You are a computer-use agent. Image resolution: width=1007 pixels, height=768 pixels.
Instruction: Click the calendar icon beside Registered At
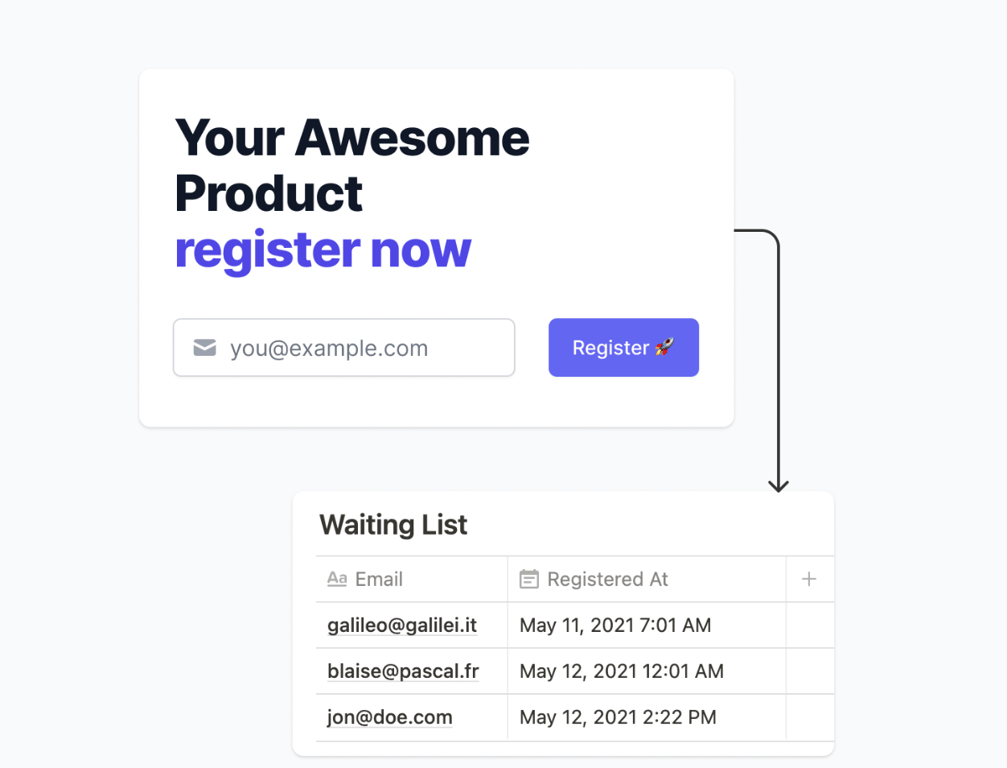tap(529, 579)
